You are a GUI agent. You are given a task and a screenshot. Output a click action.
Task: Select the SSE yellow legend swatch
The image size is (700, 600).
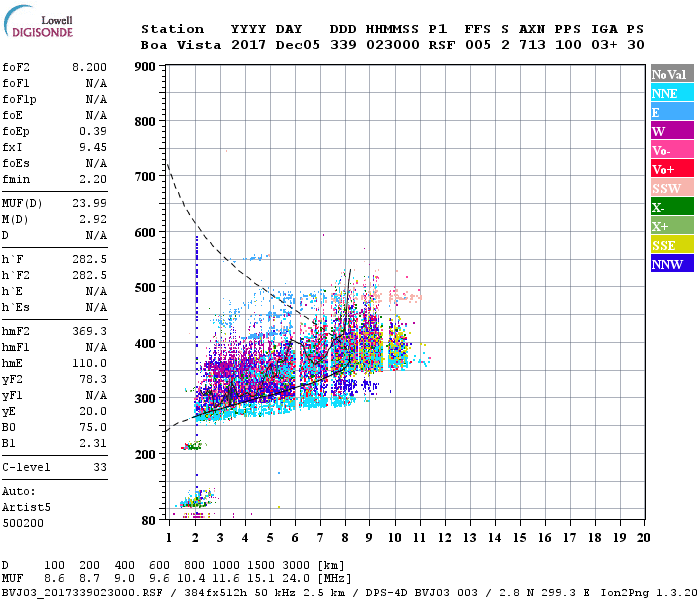[x=672, y=245]
